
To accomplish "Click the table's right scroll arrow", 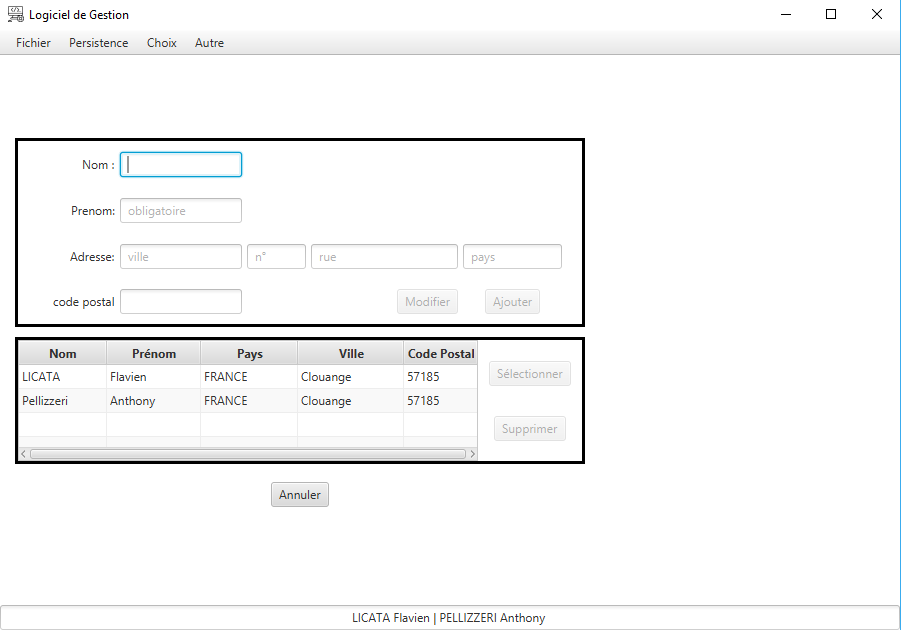I will 472,454.
